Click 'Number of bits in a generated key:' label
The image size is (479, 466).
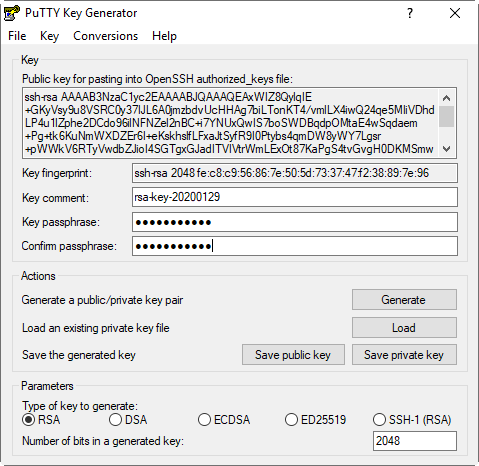(103, 441)
